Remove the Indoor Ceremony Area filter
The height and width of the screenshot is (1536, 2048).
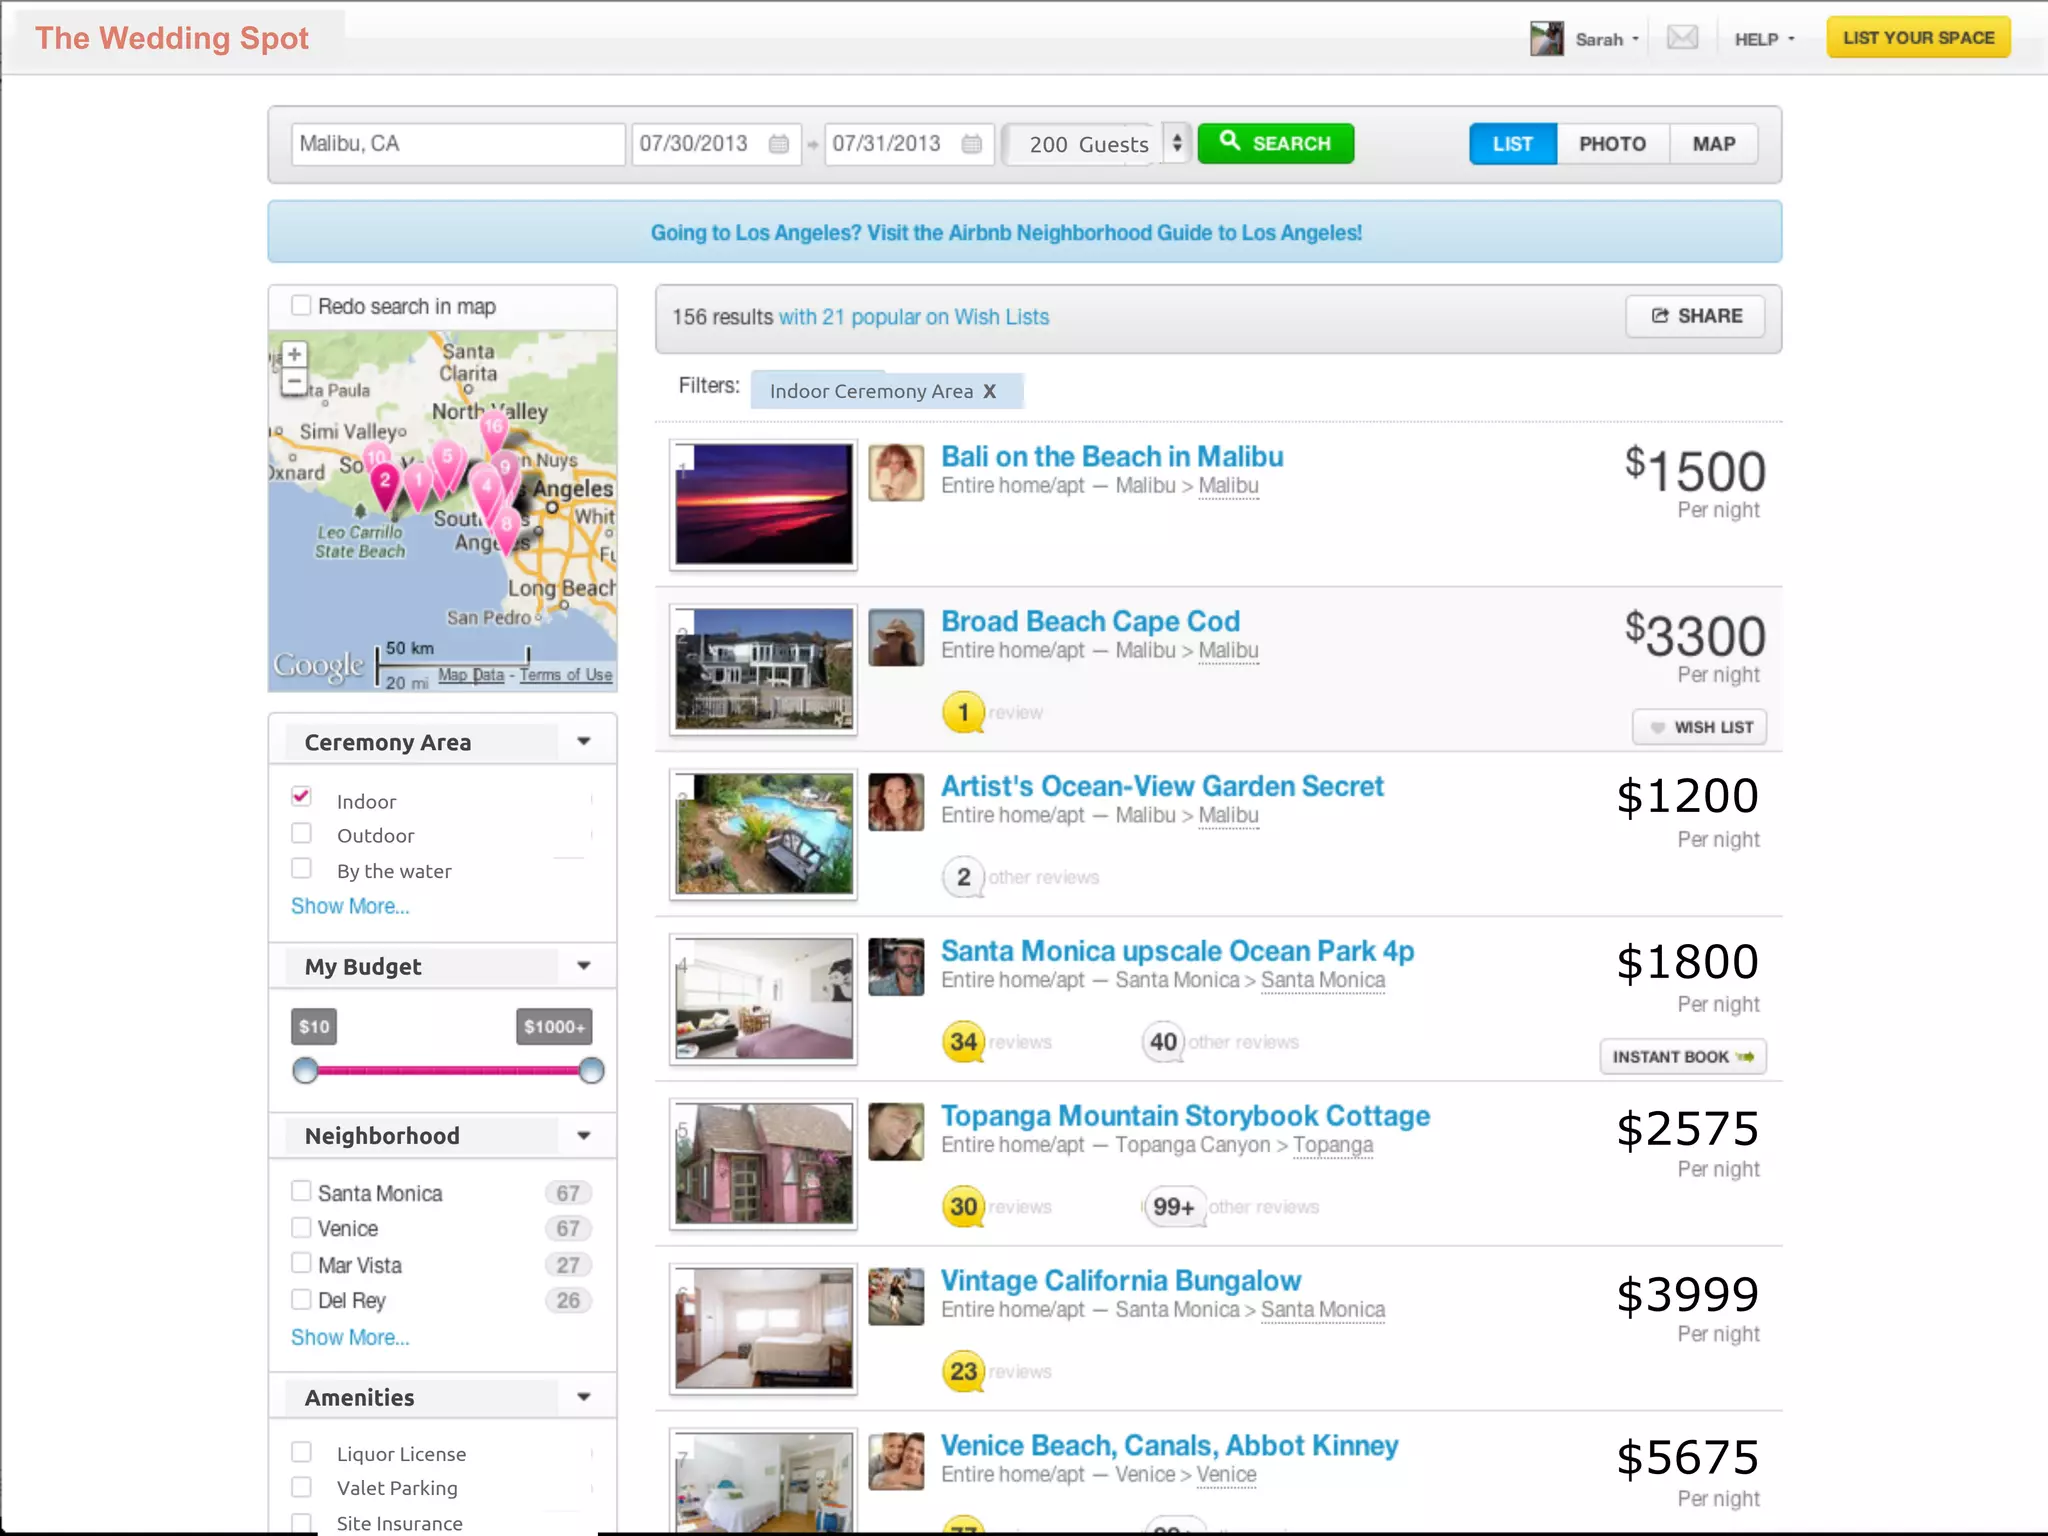(989, 391)
